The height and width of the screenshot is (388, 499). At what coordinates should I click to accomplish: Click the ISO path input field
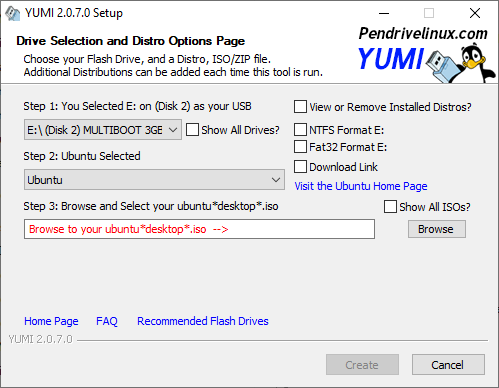coord(199,229)
